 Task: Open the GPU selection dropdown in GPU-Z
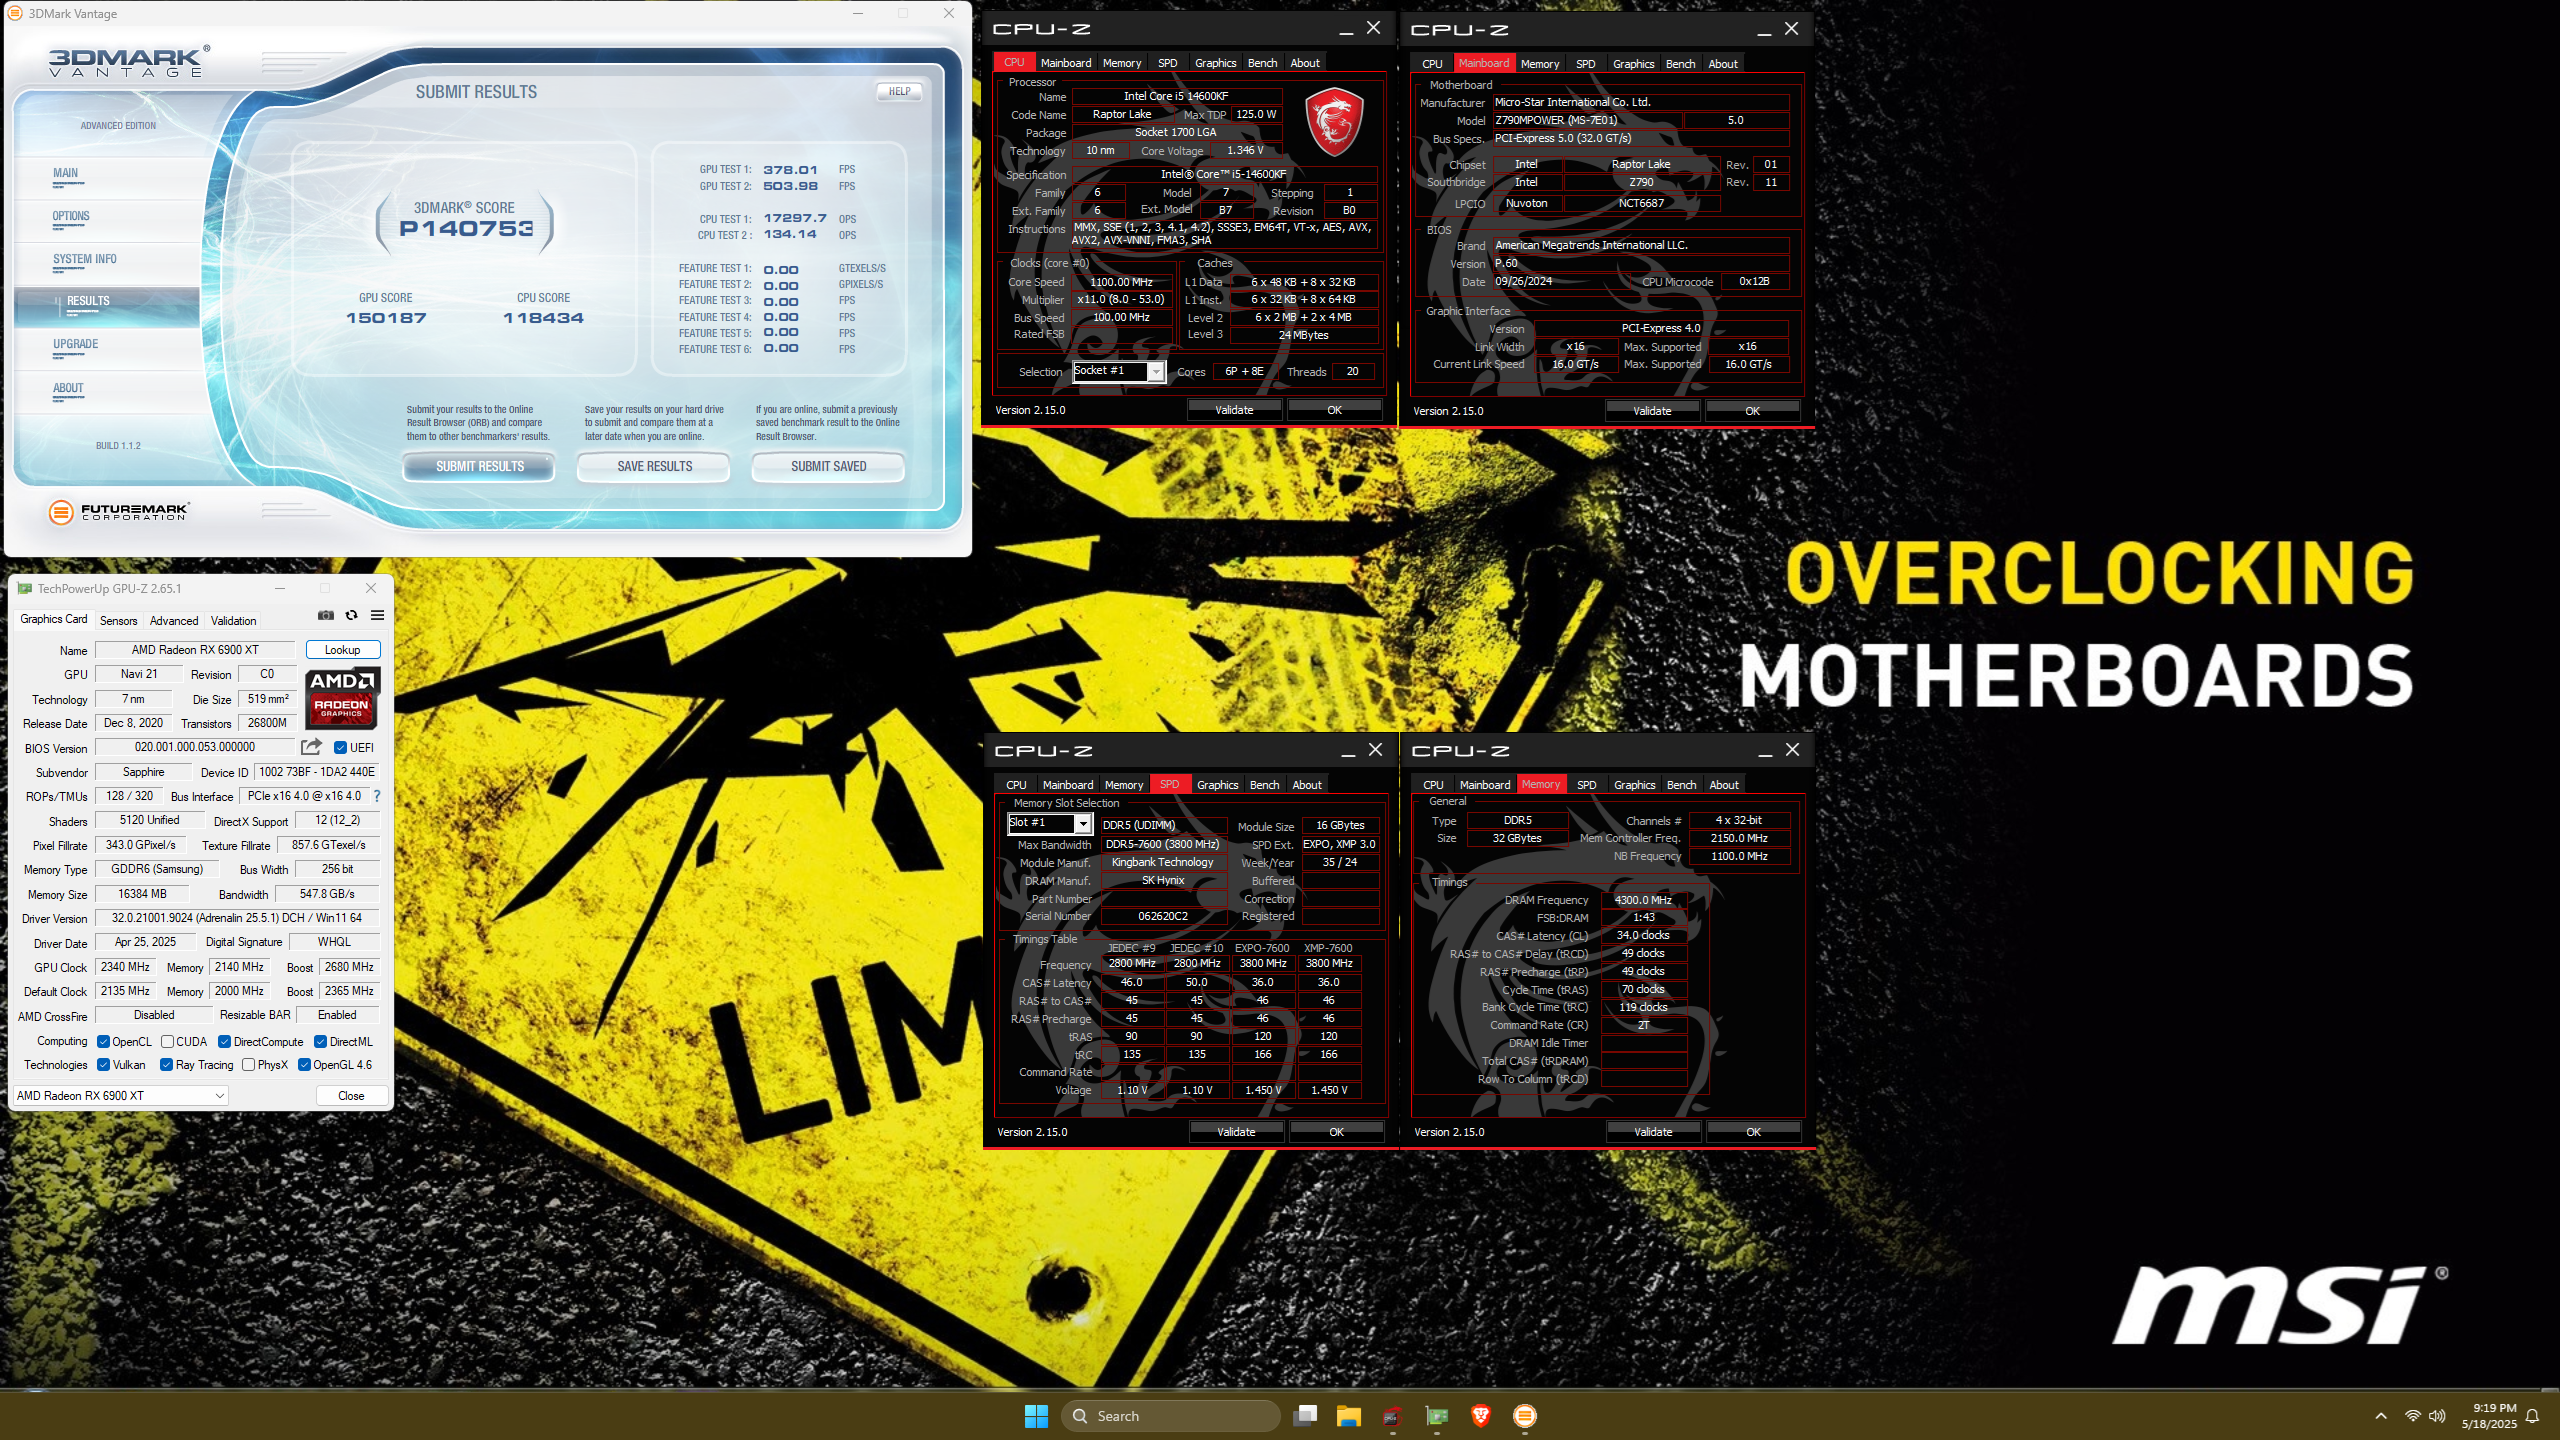tap(121, 1095)
